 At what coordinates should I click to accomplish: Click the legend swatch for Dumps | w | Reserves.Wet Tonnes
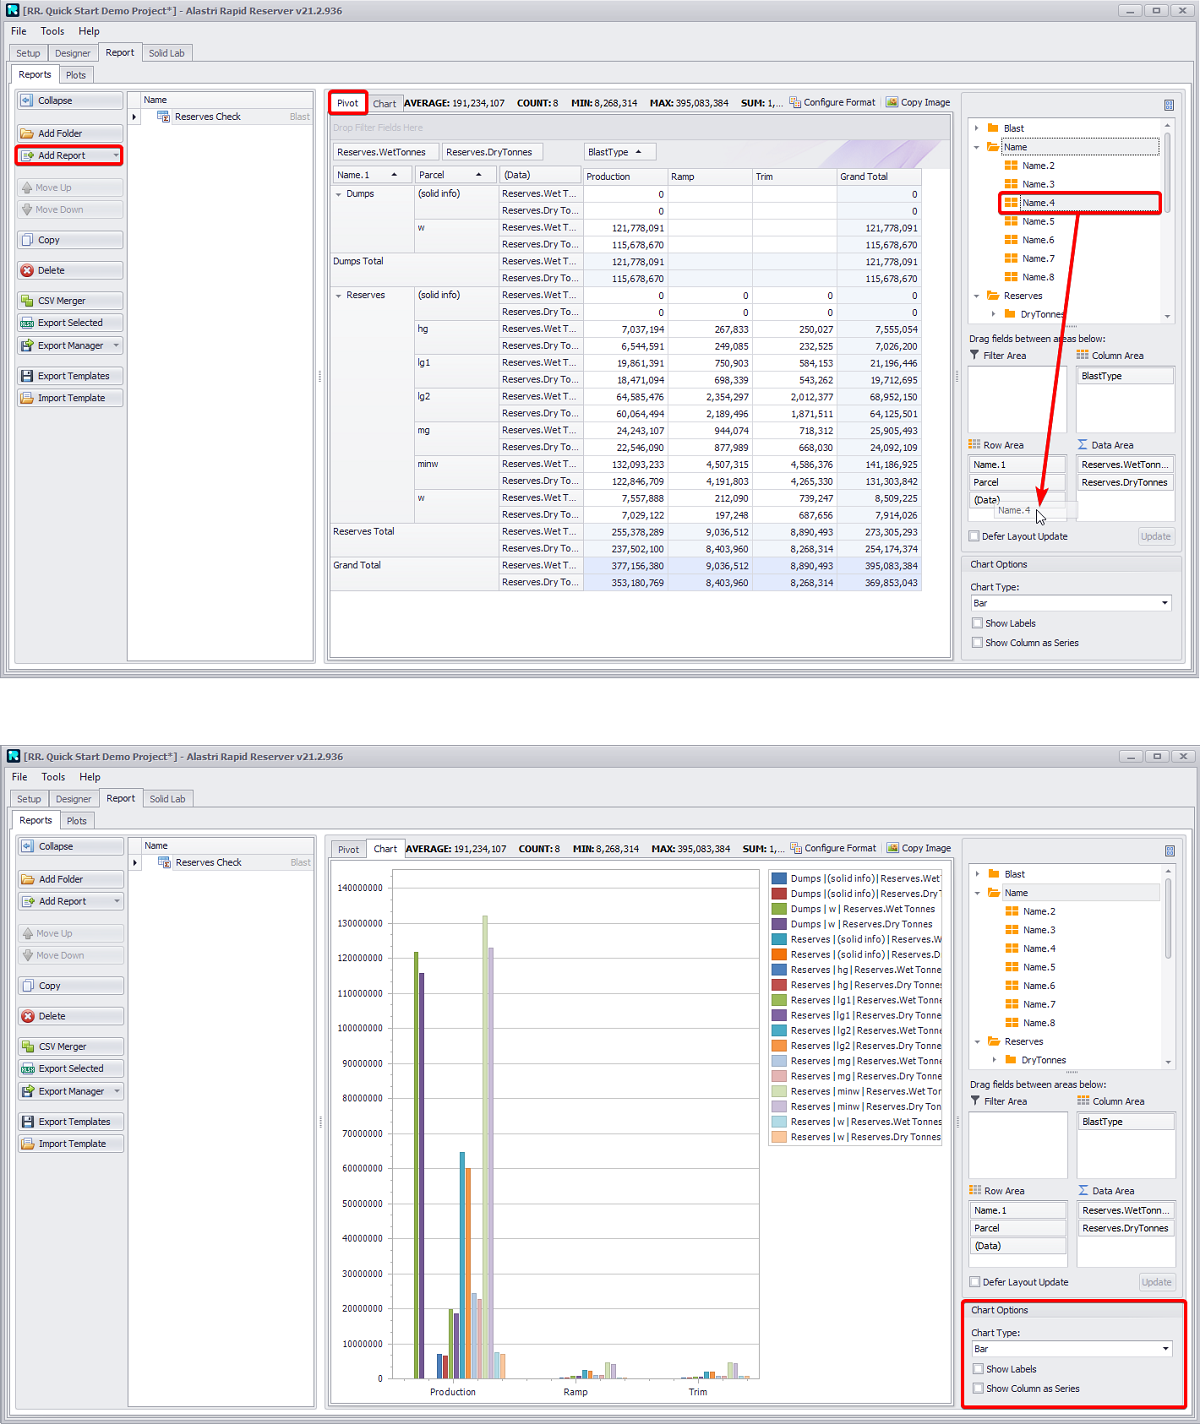click(x=779, y=909)
